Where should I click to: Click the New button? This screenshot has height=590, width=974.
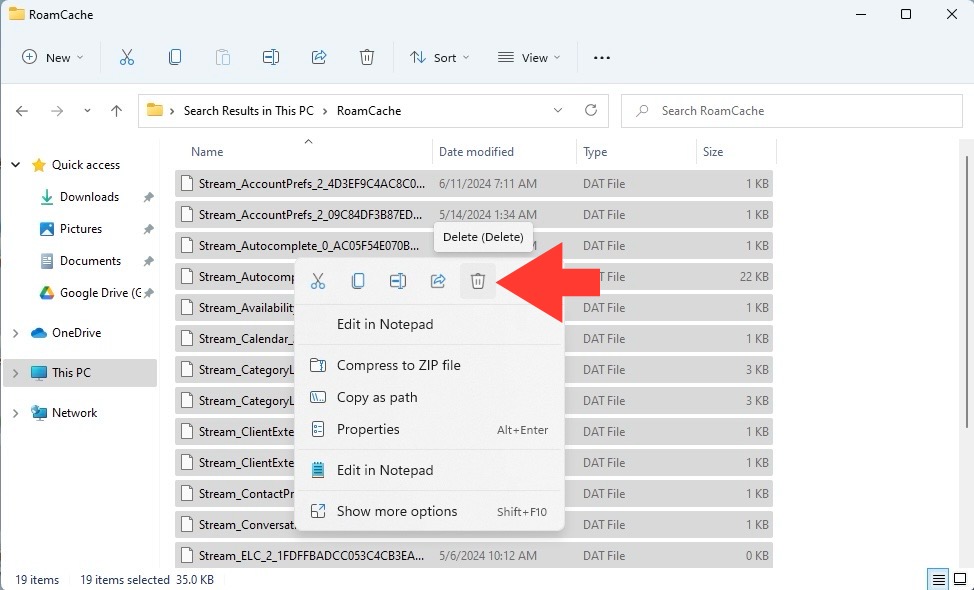click(52, 58)
